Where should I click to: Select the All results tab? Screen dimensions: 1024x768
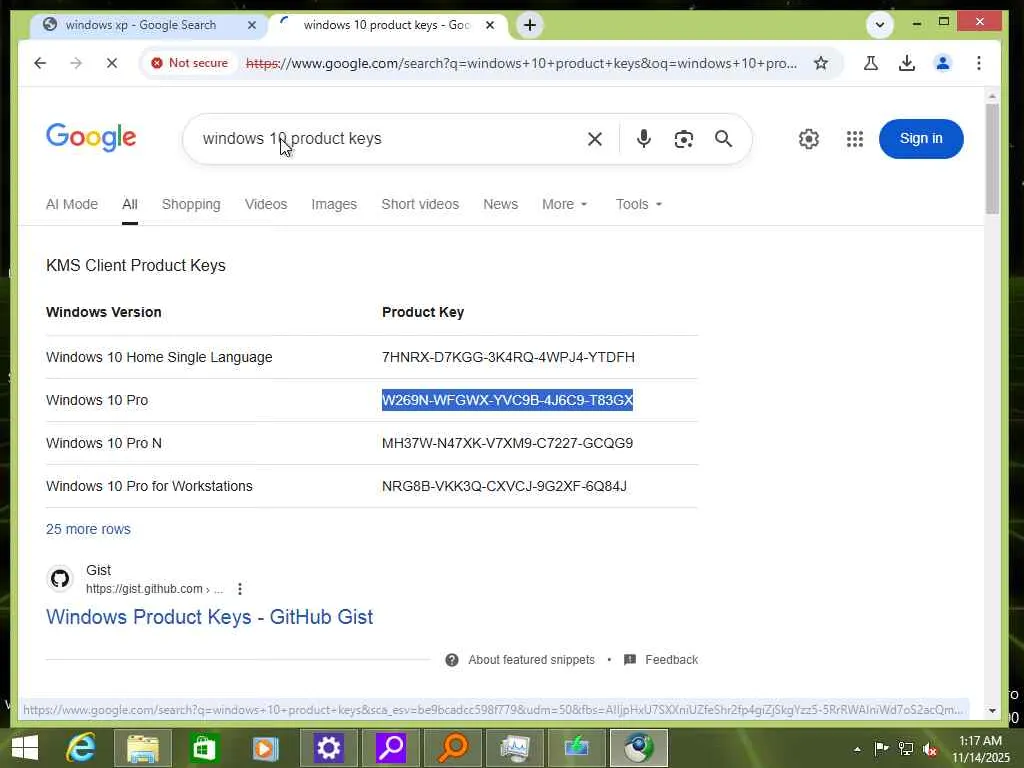[x=129, y=204]
